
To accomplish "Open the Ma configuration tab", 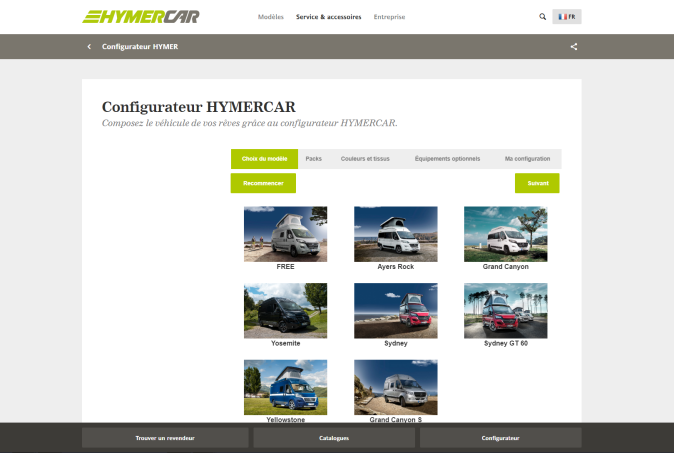I will coord(527,159).
